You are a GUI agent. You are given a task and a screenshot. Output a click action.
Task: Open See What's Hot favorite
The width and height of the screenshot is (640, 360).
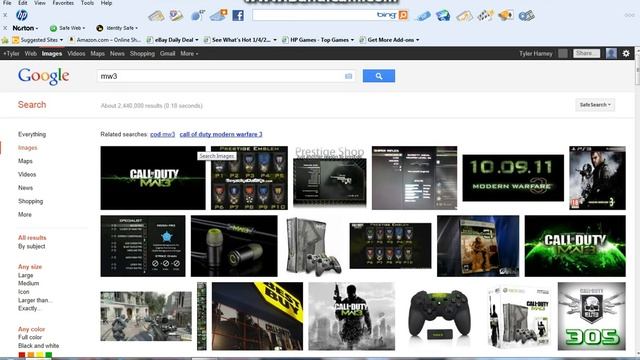click(240, 40)
